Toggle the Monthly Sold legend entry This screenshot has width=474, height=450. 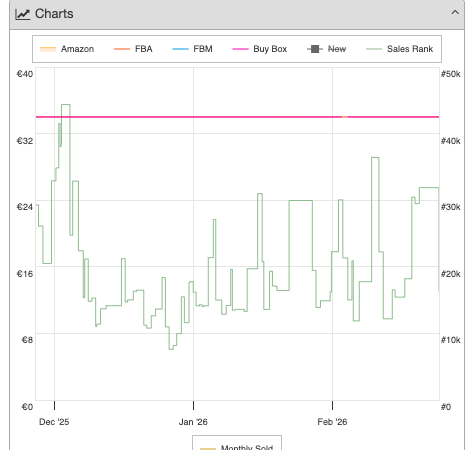tap(236, 447)
